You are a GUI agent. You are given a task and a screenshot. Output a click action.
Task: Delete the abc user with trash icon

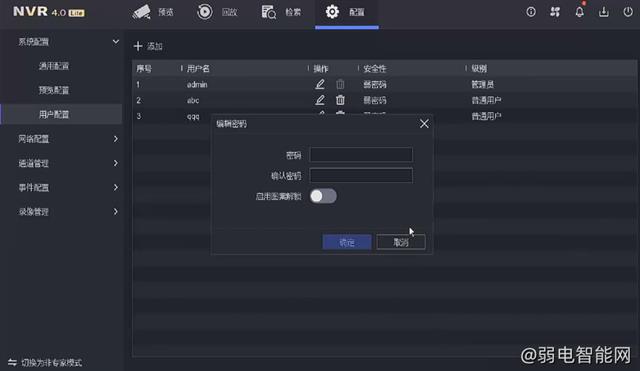(x=340, y=100)
